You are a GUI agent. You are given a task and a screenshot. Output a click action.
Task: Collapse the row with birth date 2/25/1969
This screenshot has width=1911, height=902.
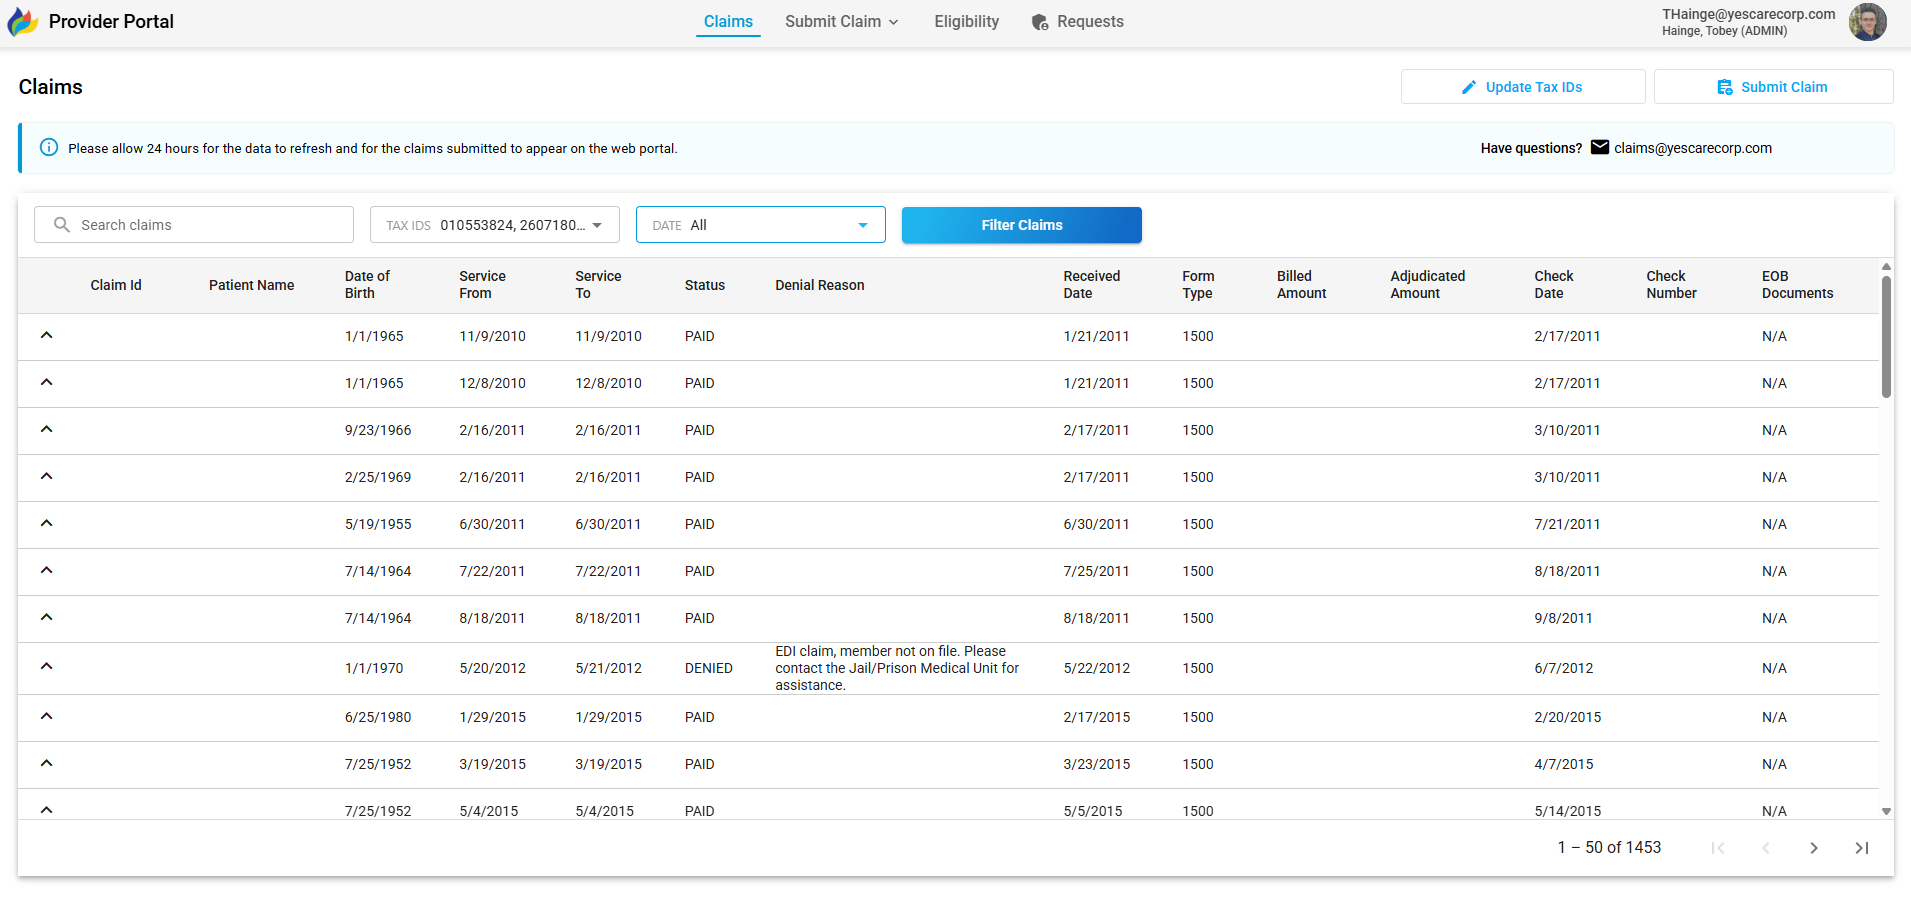[x=46, y=476]
